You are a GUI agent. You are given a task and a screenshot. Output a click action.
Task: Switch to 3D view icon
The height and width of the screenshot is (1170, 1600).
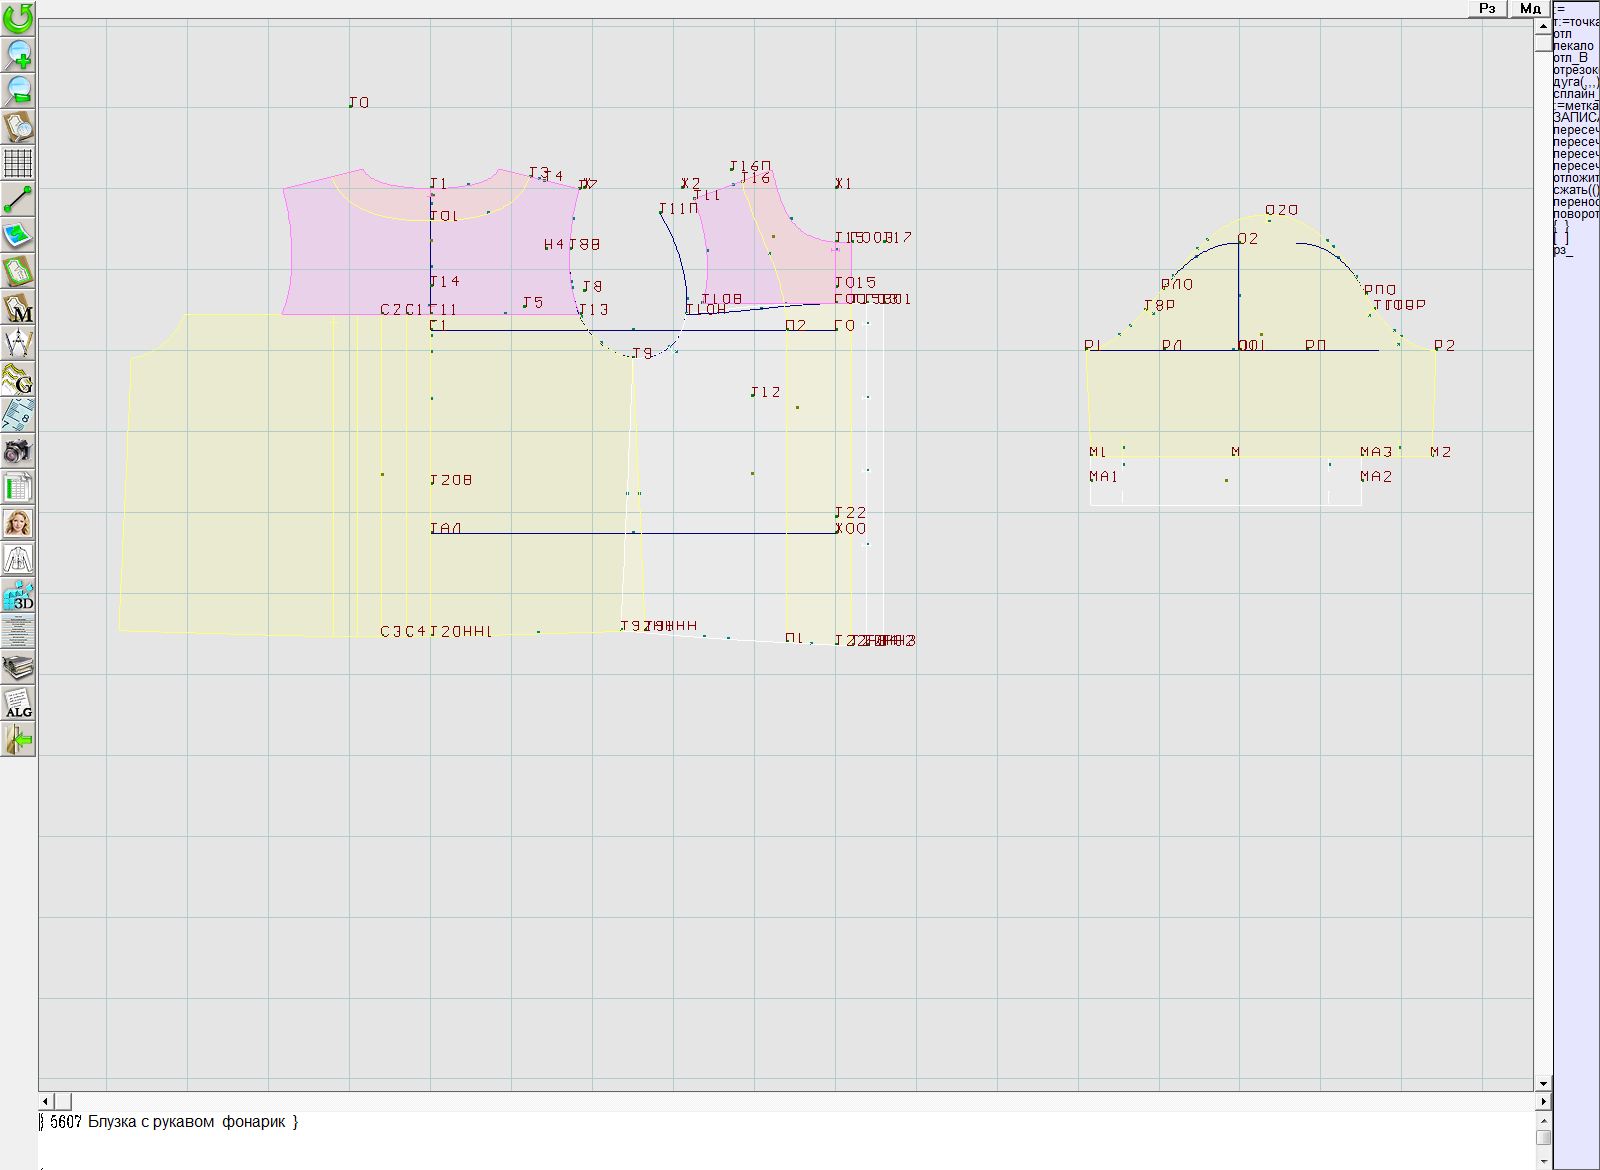point(18,596)
